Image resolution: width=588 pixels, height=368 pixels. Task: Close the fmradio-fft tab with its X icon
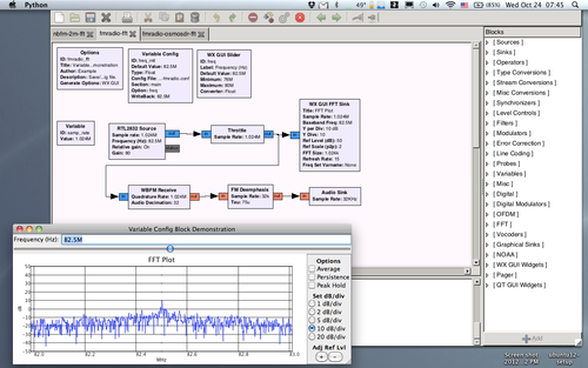coord(133,34)
